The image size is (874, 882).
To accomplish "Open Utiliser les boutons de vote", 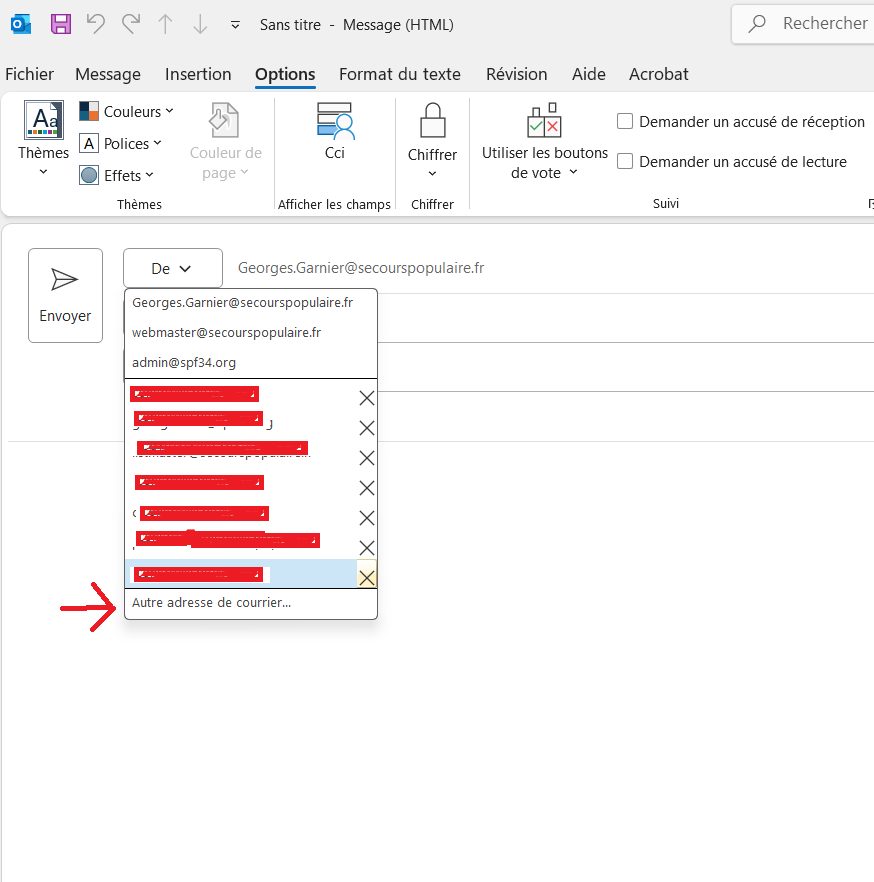I will (544, 142).
